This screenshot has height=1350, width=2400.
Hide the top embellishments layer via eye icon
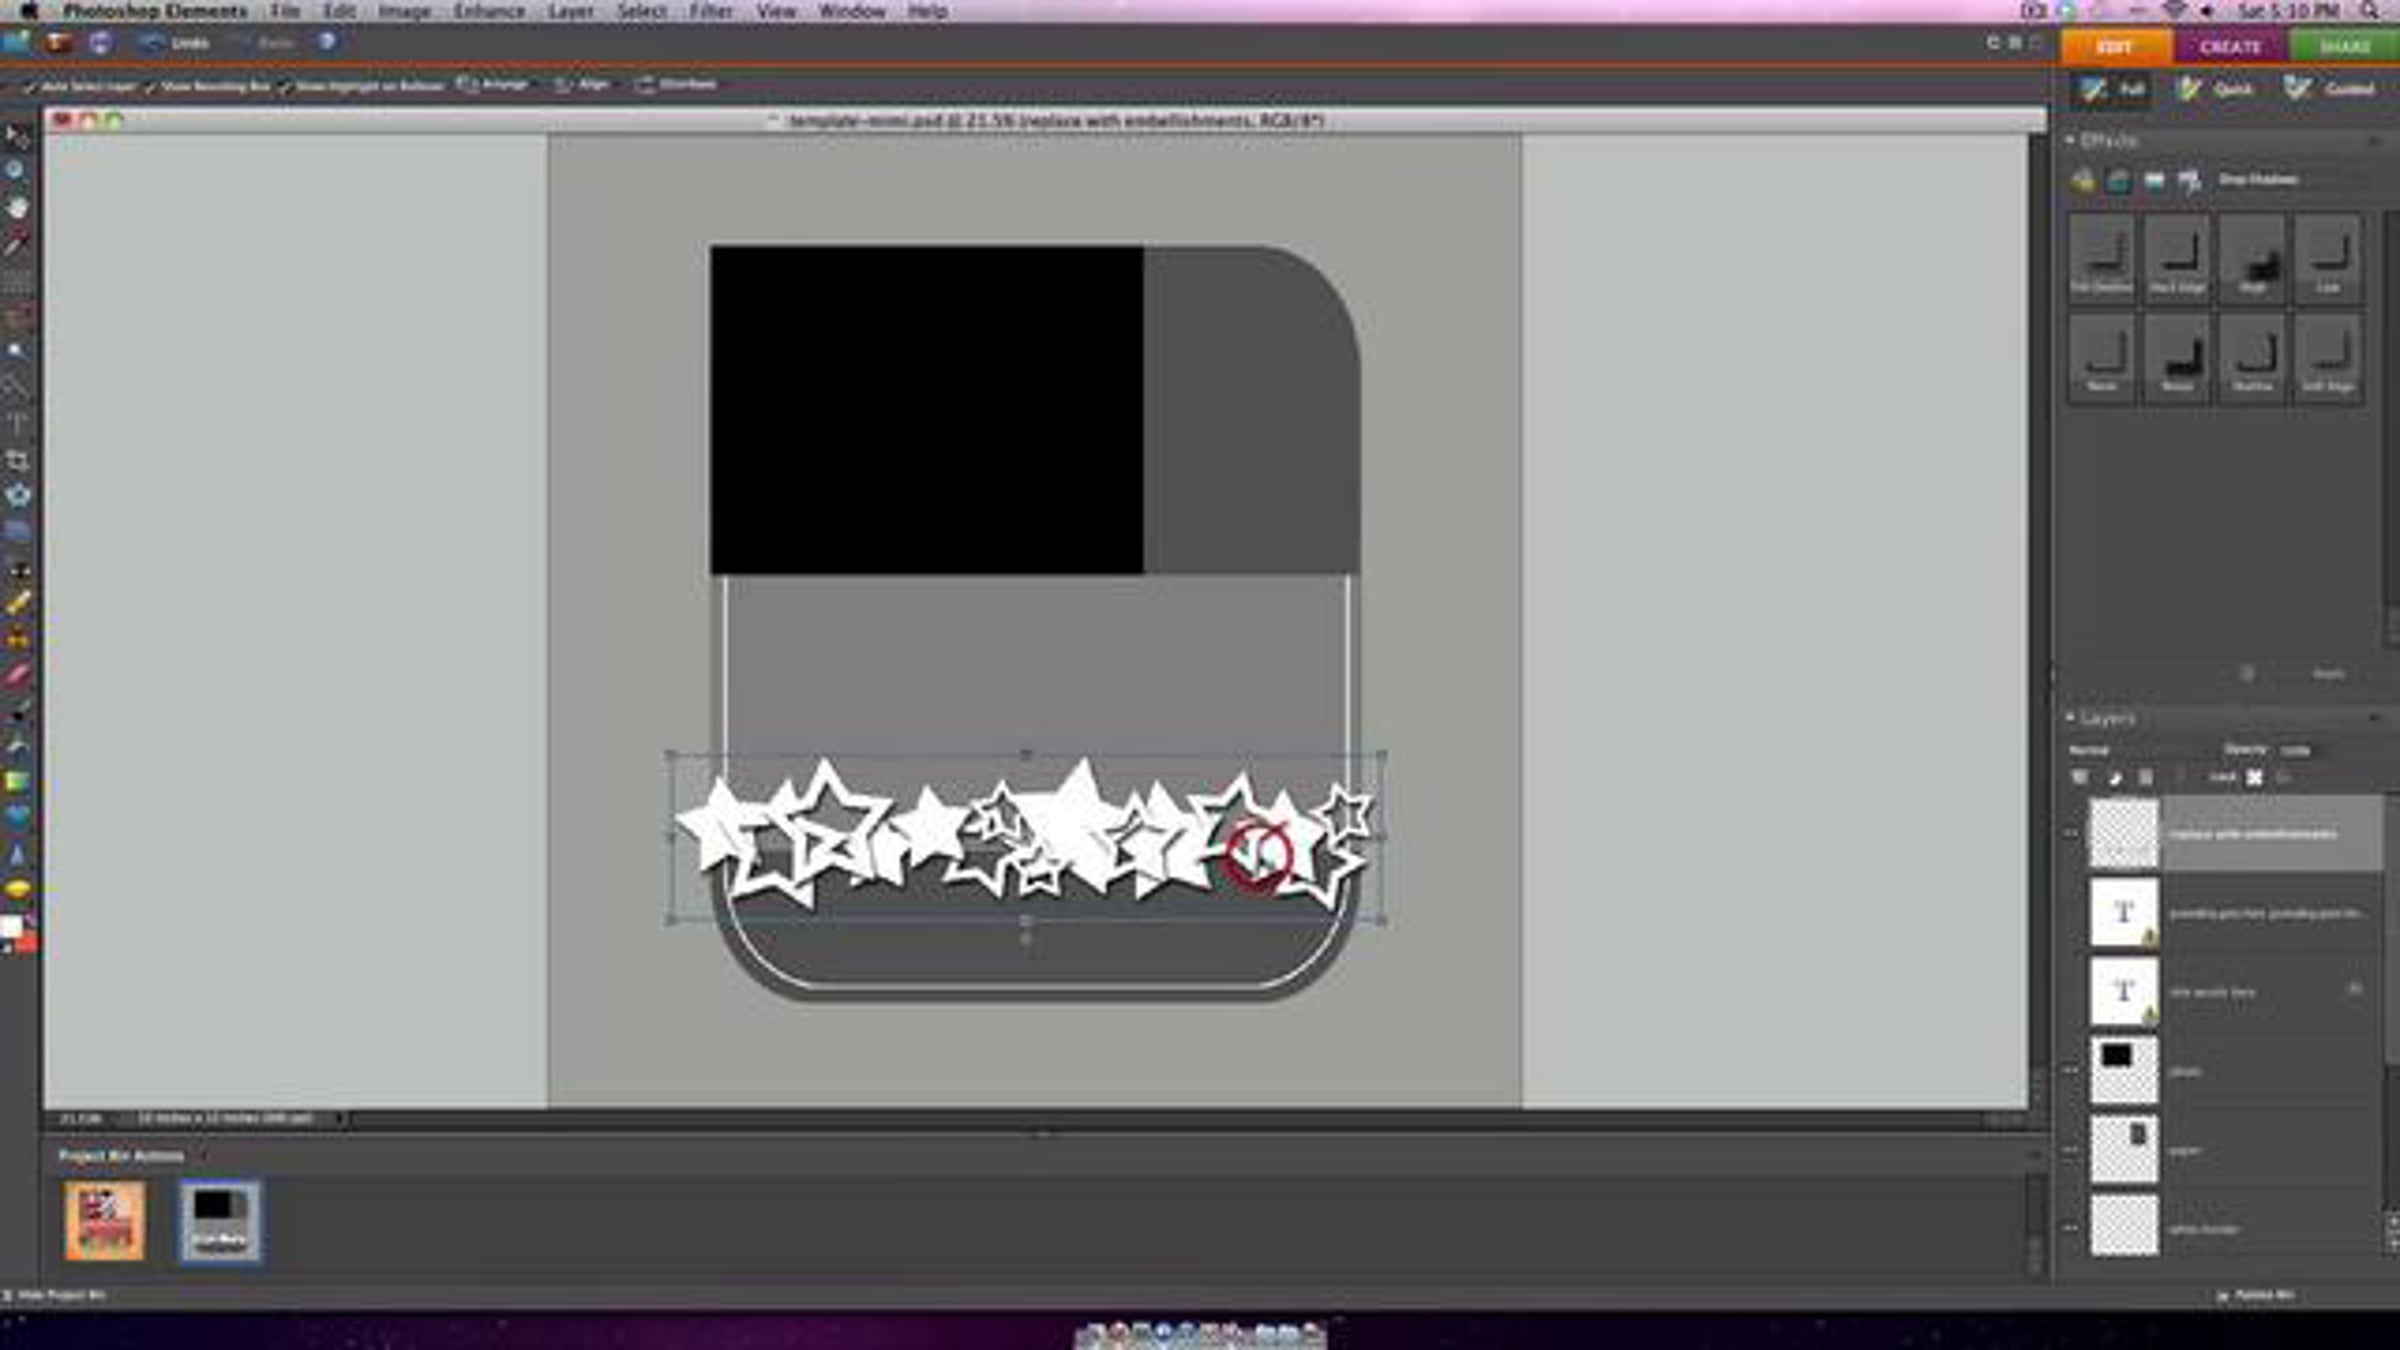[2072, 834]
